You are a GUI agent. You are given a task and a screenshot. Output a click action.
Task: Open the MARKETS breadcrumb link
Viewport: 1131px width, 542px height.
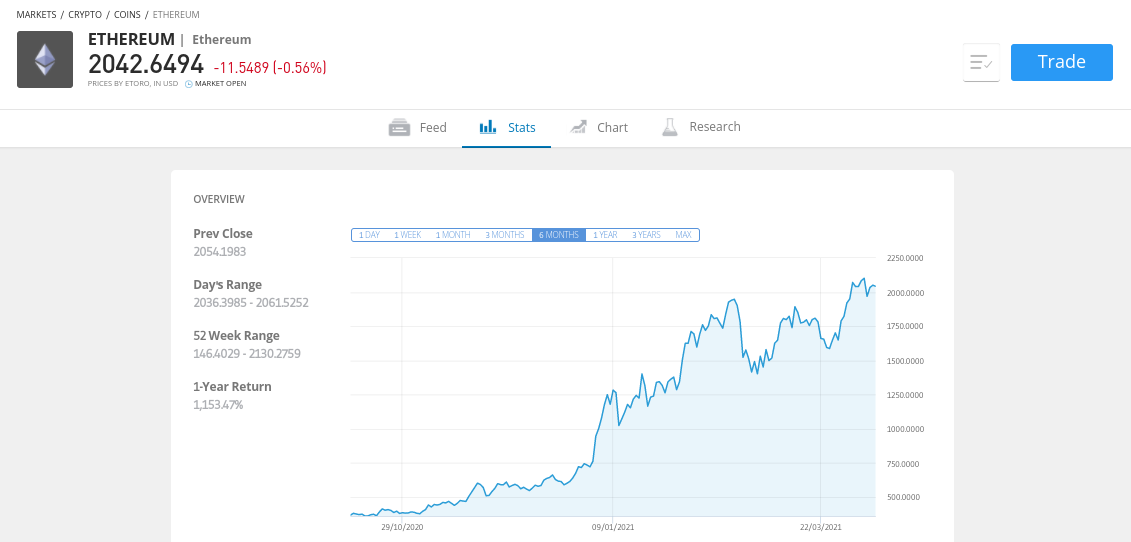[36, 14]
